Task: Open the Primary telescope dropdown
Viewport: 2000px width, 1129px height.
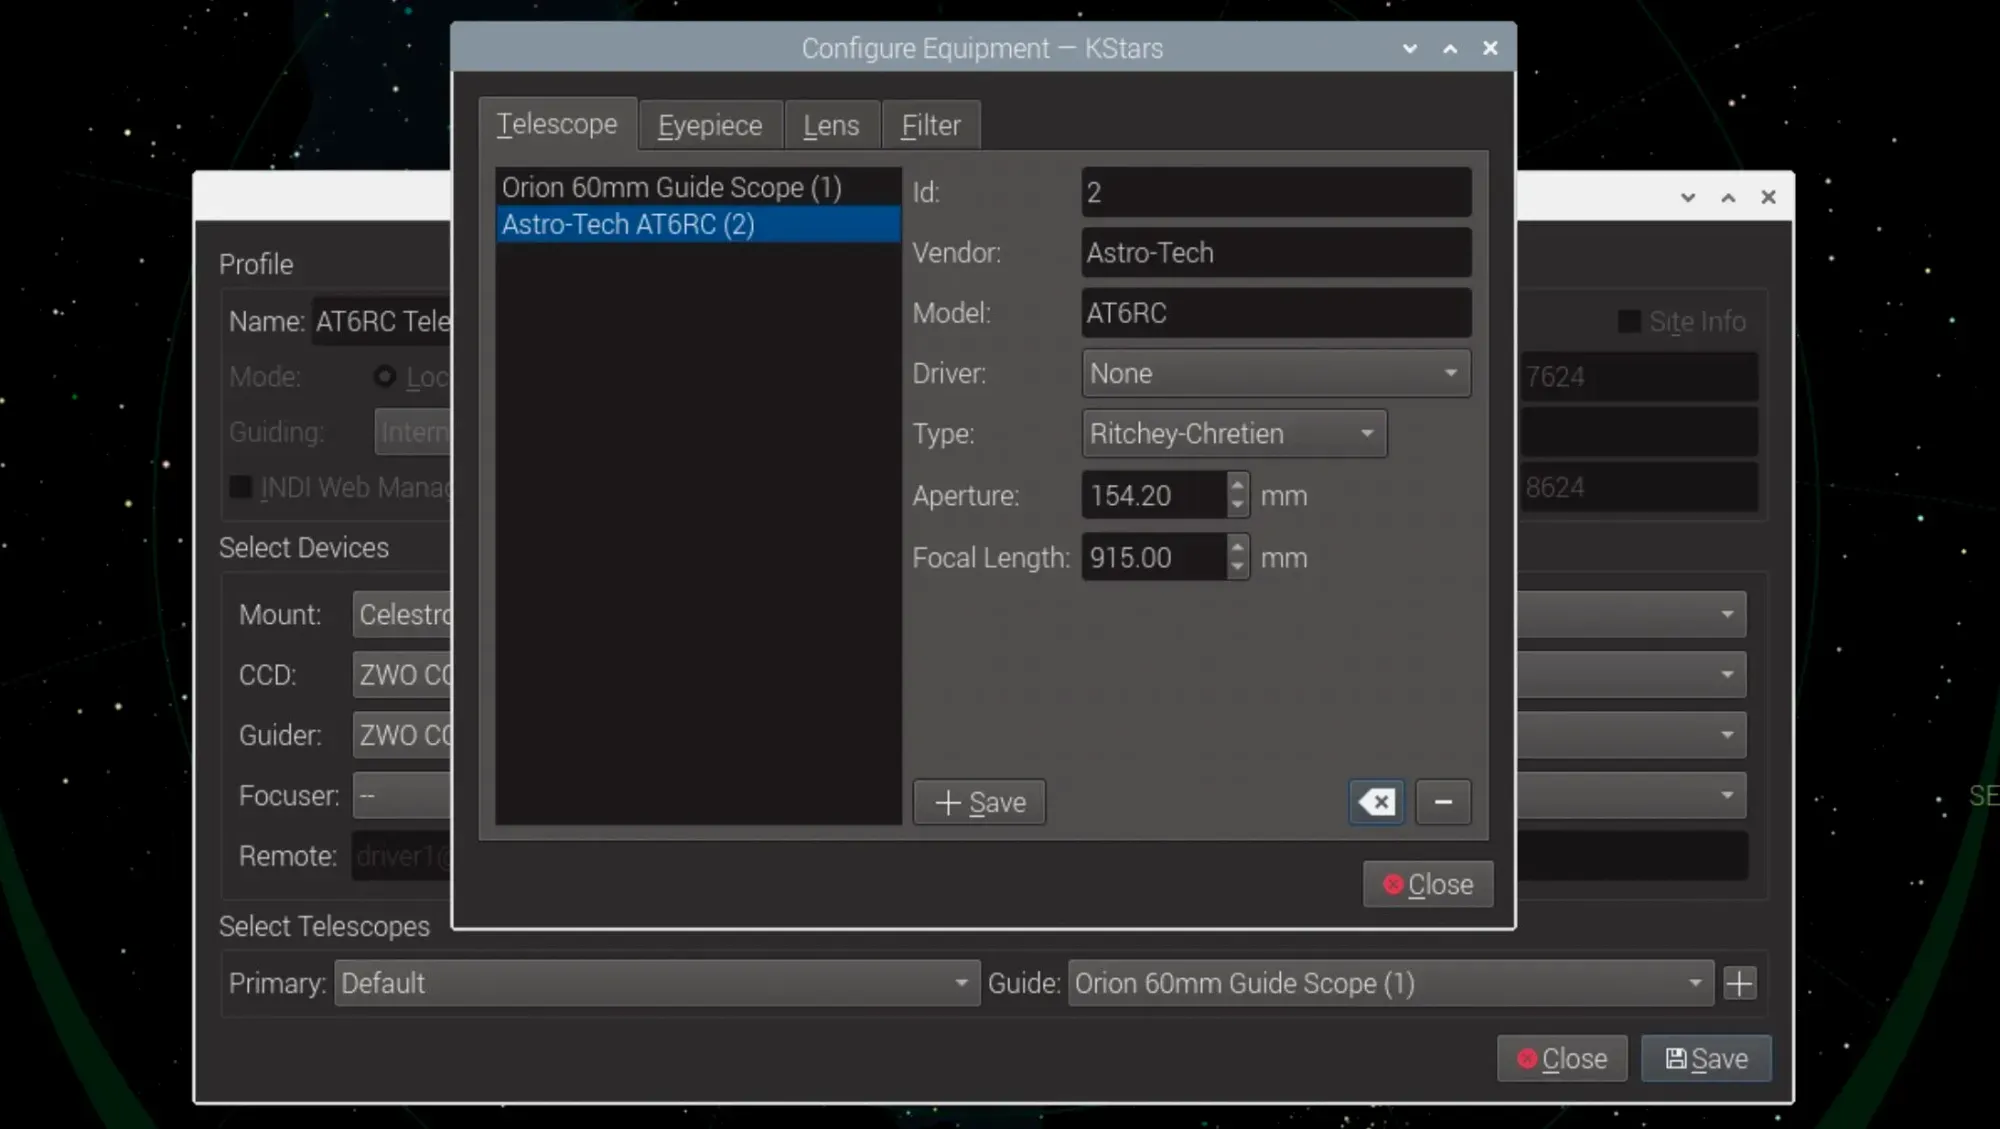Action: point(656,983)
